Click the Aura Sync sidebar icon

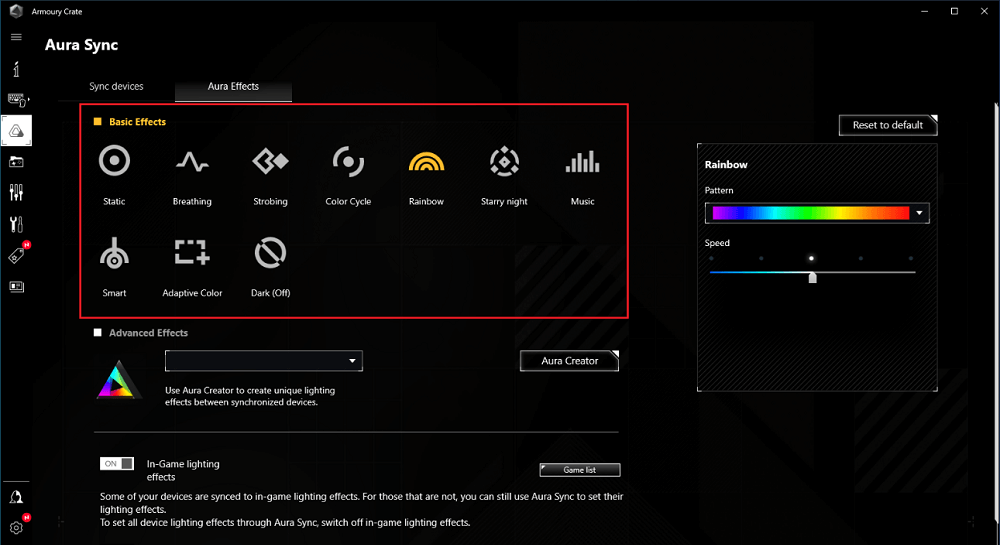[x=17, y=131]
